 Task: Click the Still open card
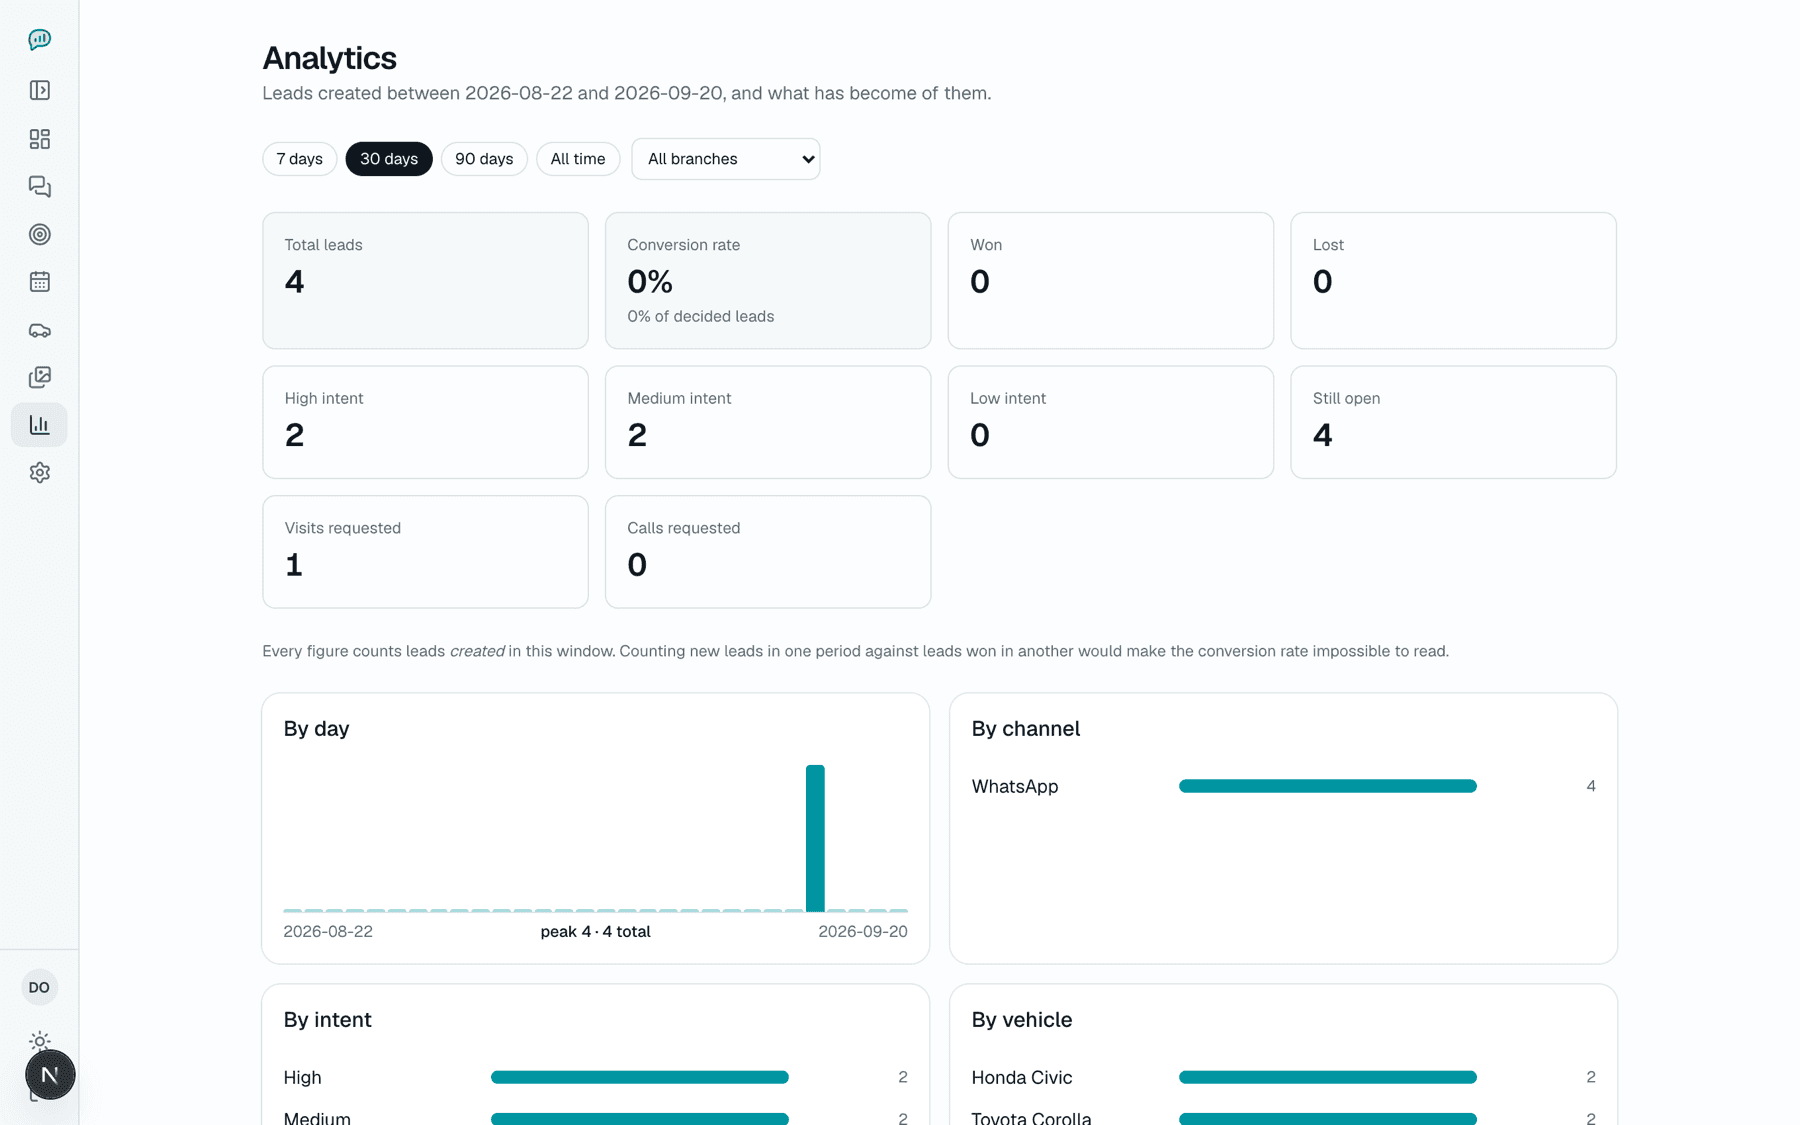pyautogui.click(x=1453, y=422)
